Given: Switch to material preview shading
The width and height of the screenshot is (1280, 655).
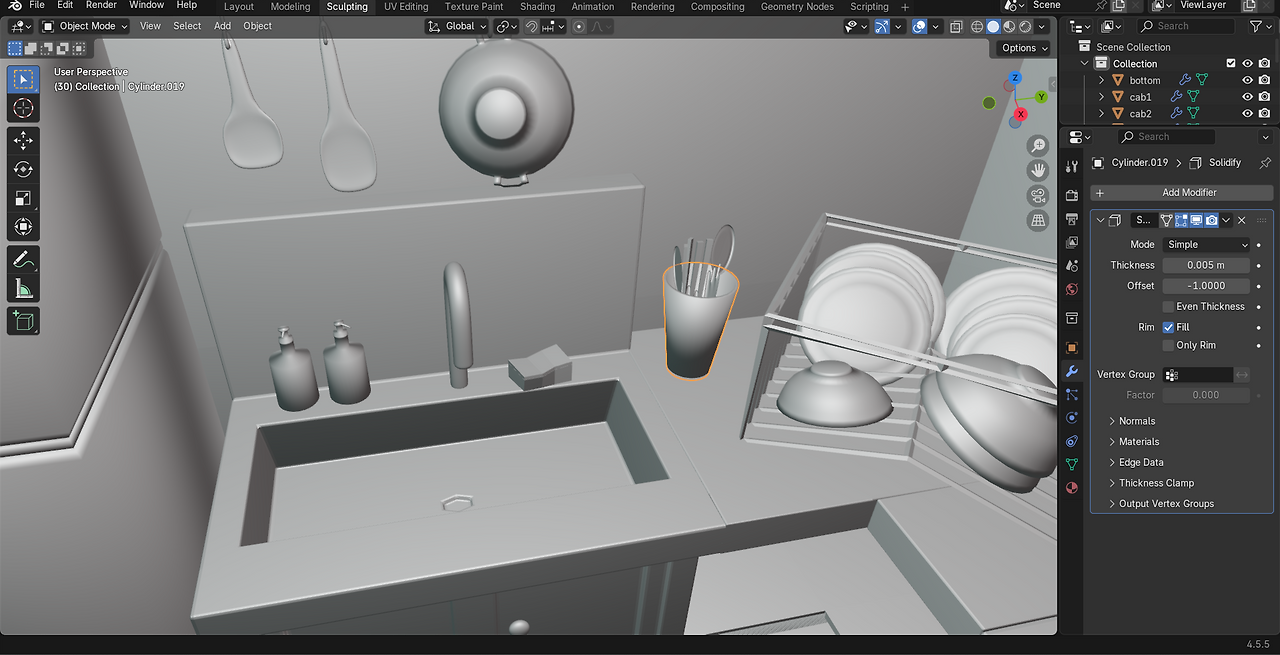Looking at the screenshot, I should (1010, 26).
